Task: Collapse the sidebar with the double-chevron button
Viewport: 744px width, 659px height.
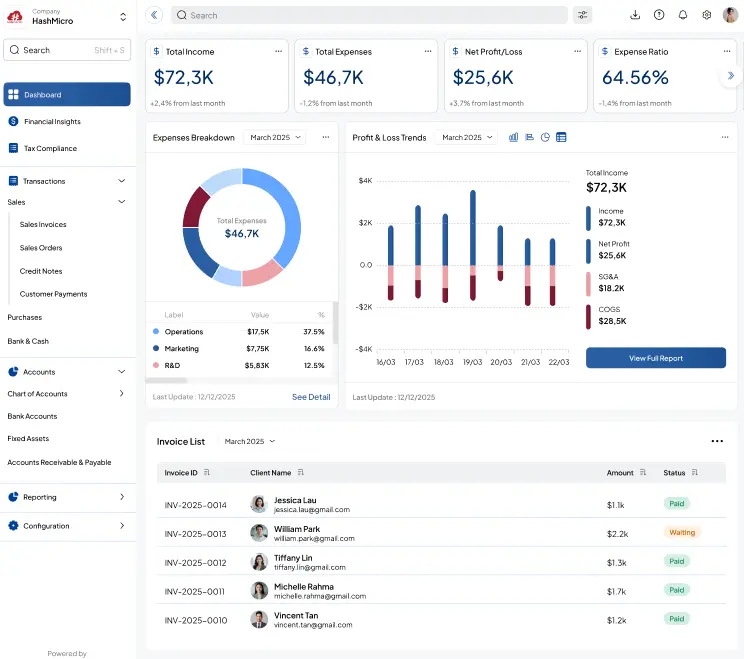Action: [154, 15]
